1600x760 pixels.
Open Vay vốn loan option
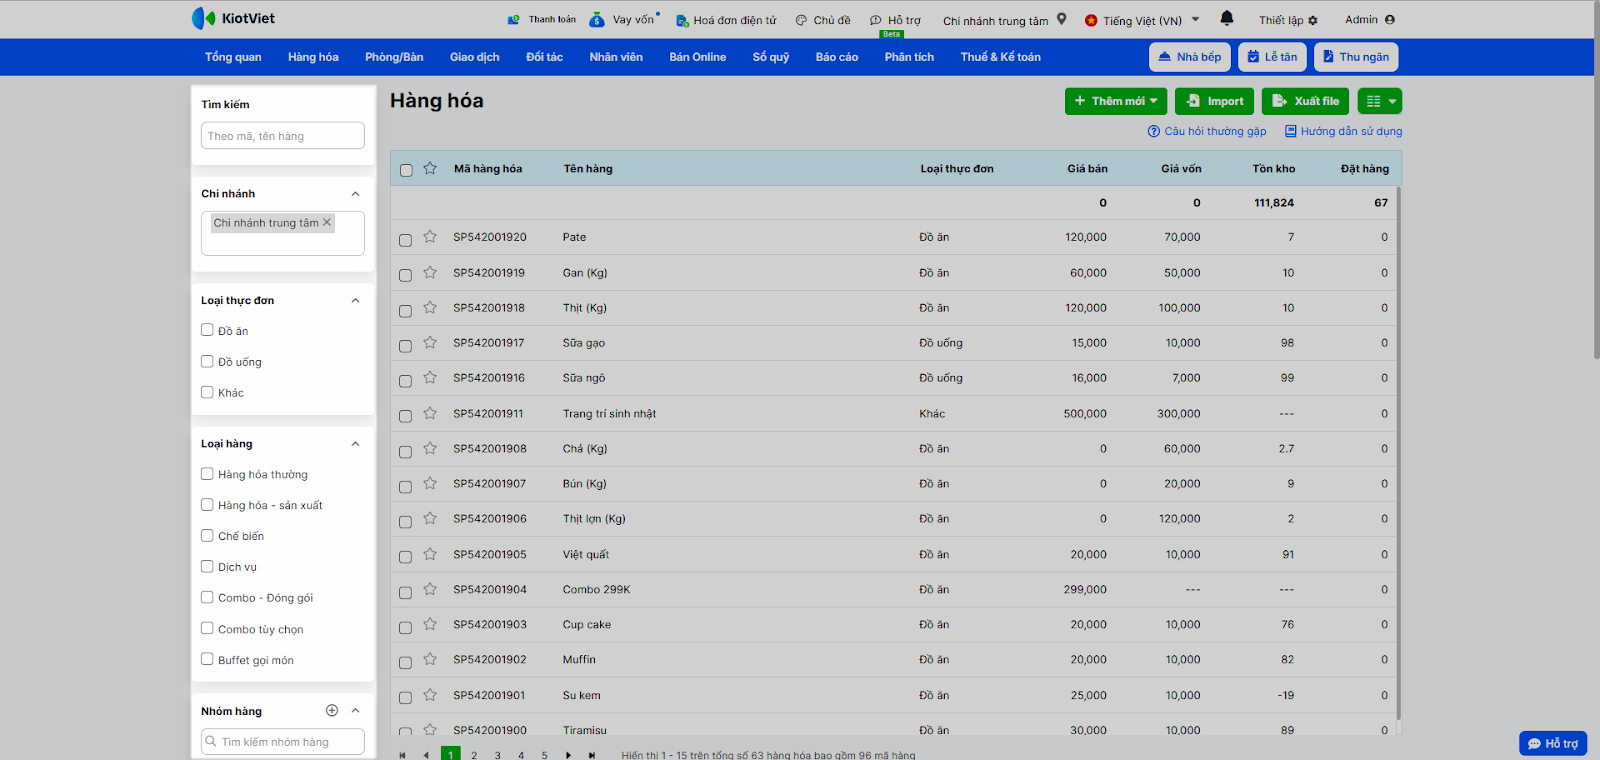[624, 19]
